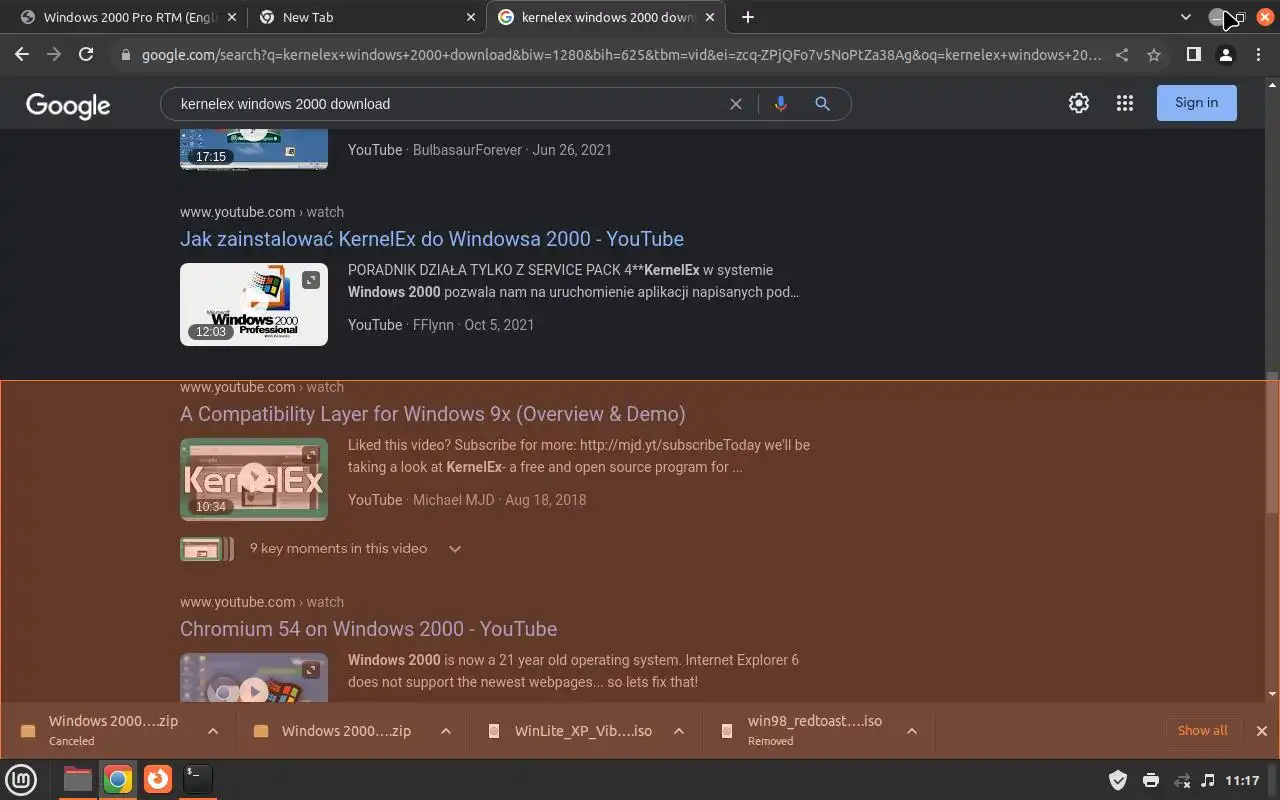Screen dimensions: 1280x800
Task: Click the security shield tray icon
Action: tap(1118, 780)
